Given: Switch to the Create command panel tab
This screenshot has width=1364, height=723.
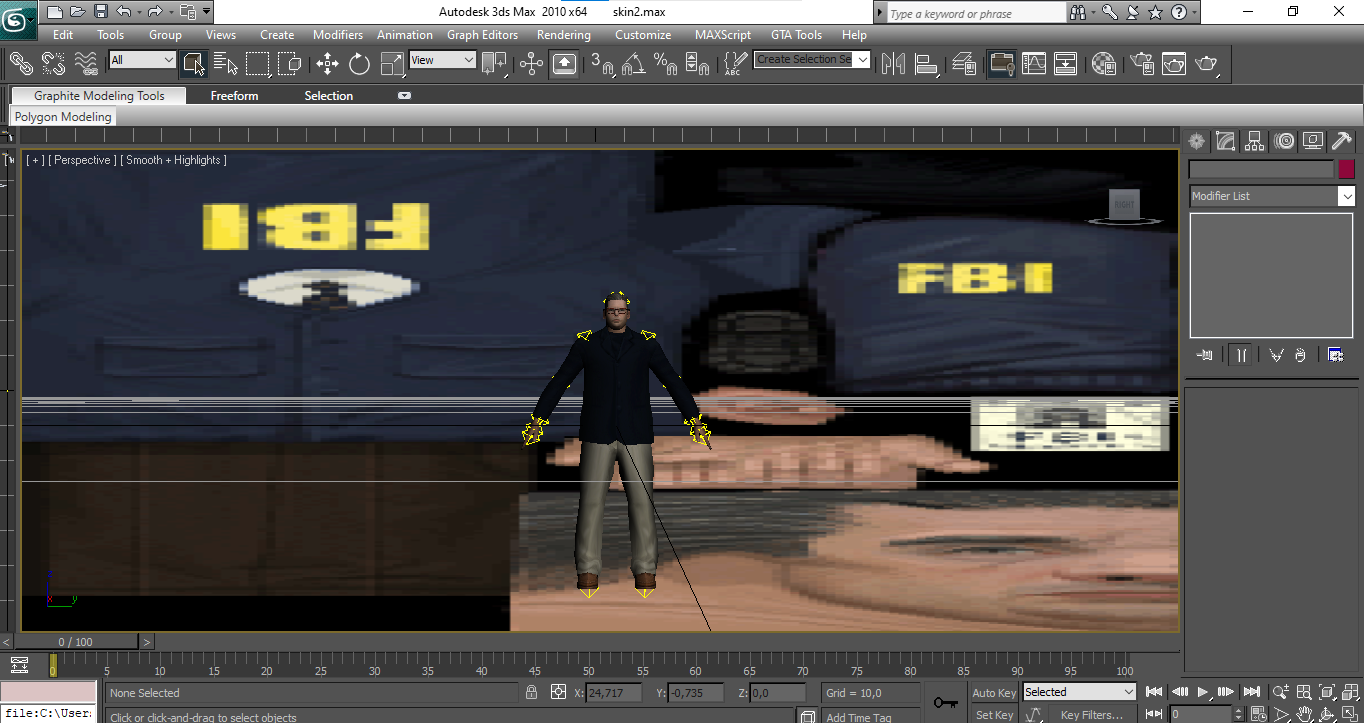Looking at the screenshot, I should [x=1197, y=141].
